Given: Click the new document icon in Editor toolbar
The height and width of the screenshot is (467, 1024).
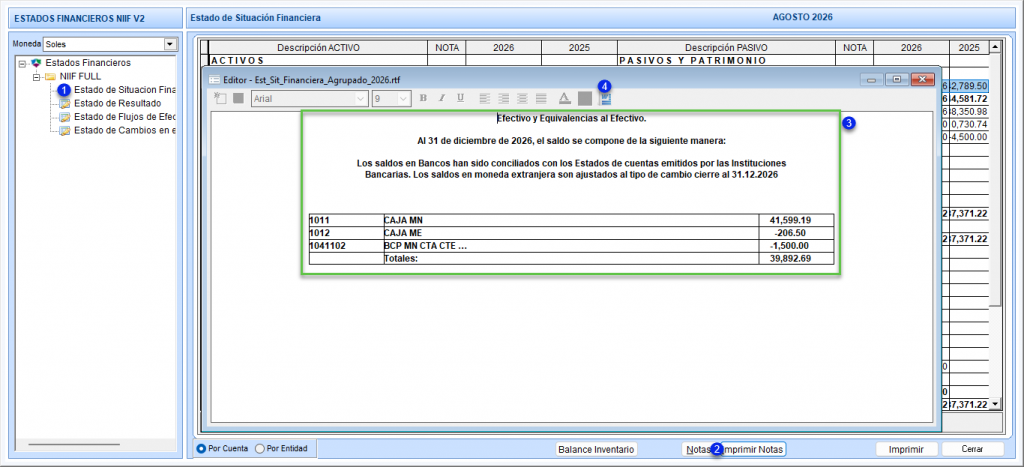Looking at the screenshot, I should pyautogui.click(x=220, y=99).
